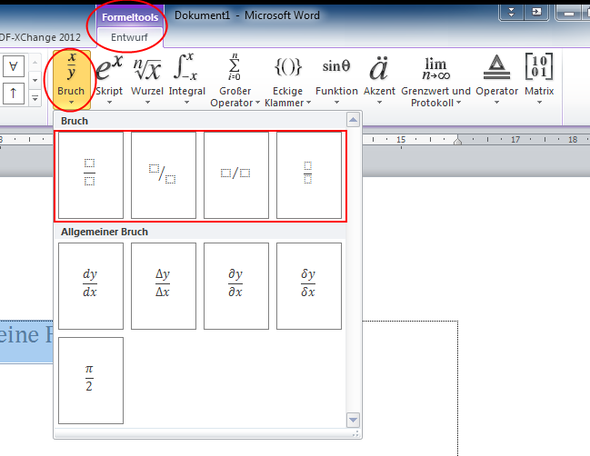Screen dimensions: 590x456
Task: Open the Eckige Klammer menu
Action: tap(288, 79)
